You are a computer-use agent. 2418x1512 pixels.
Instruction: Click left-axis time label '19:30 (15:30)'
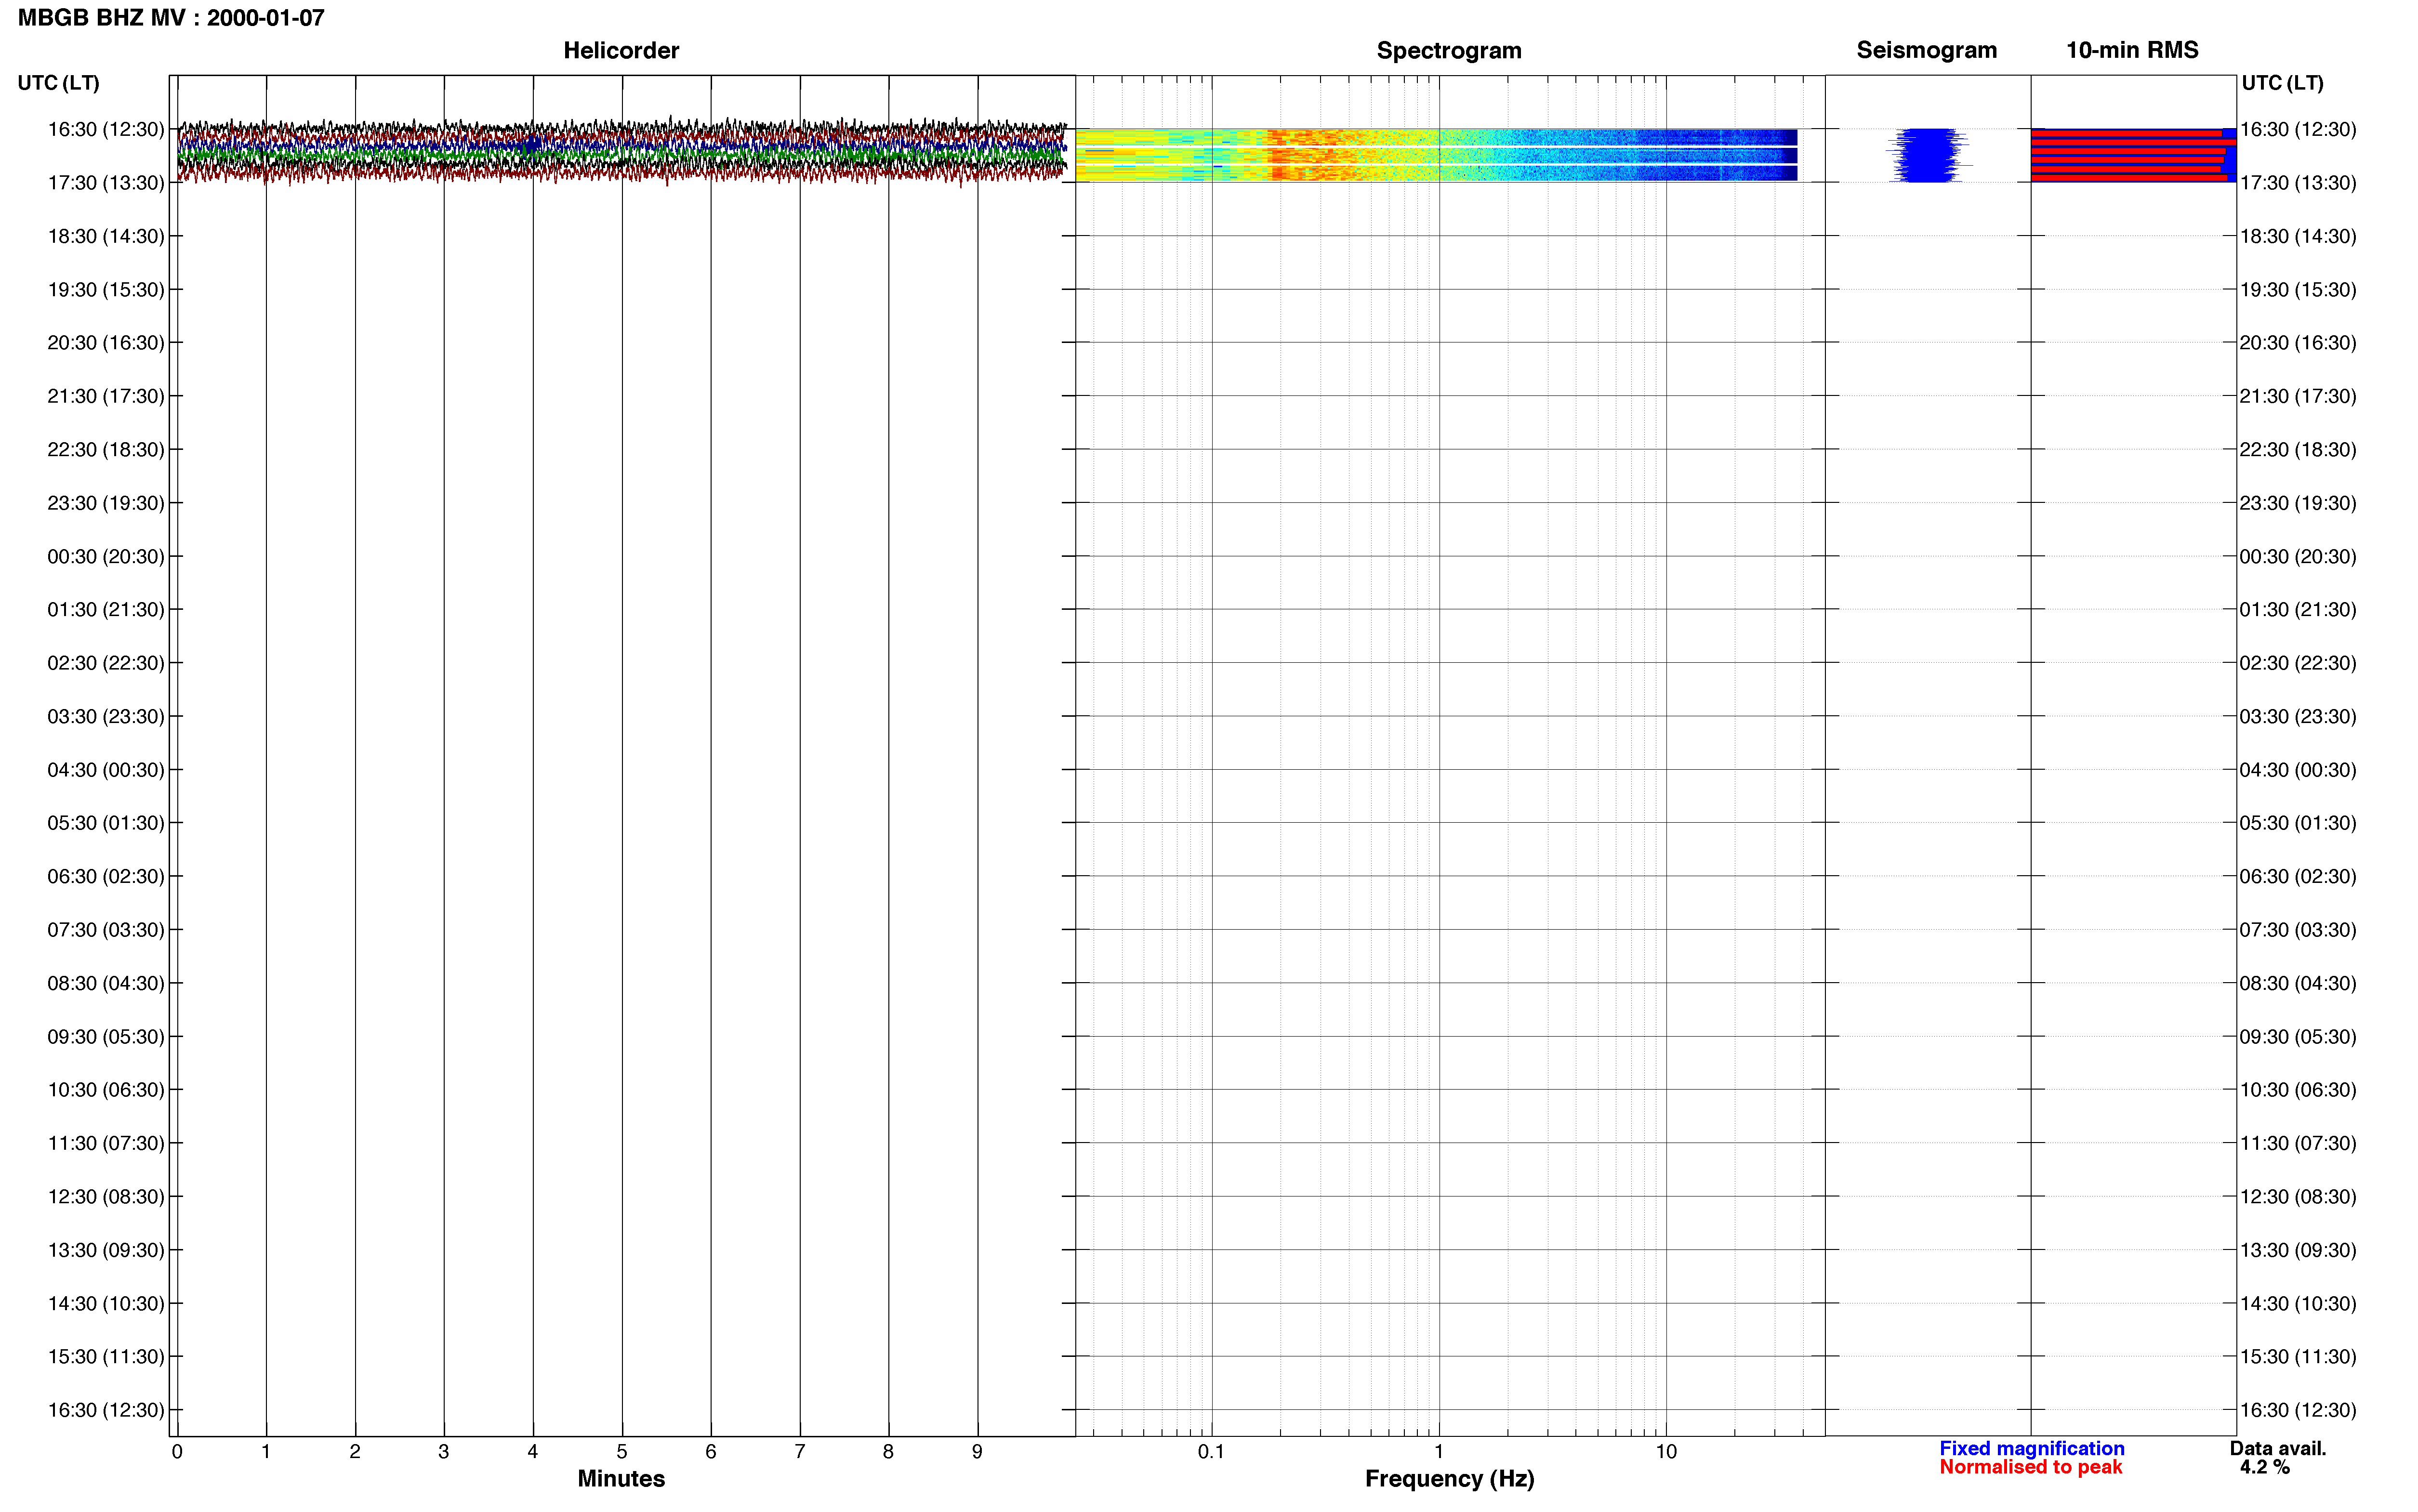click(106, 290)
